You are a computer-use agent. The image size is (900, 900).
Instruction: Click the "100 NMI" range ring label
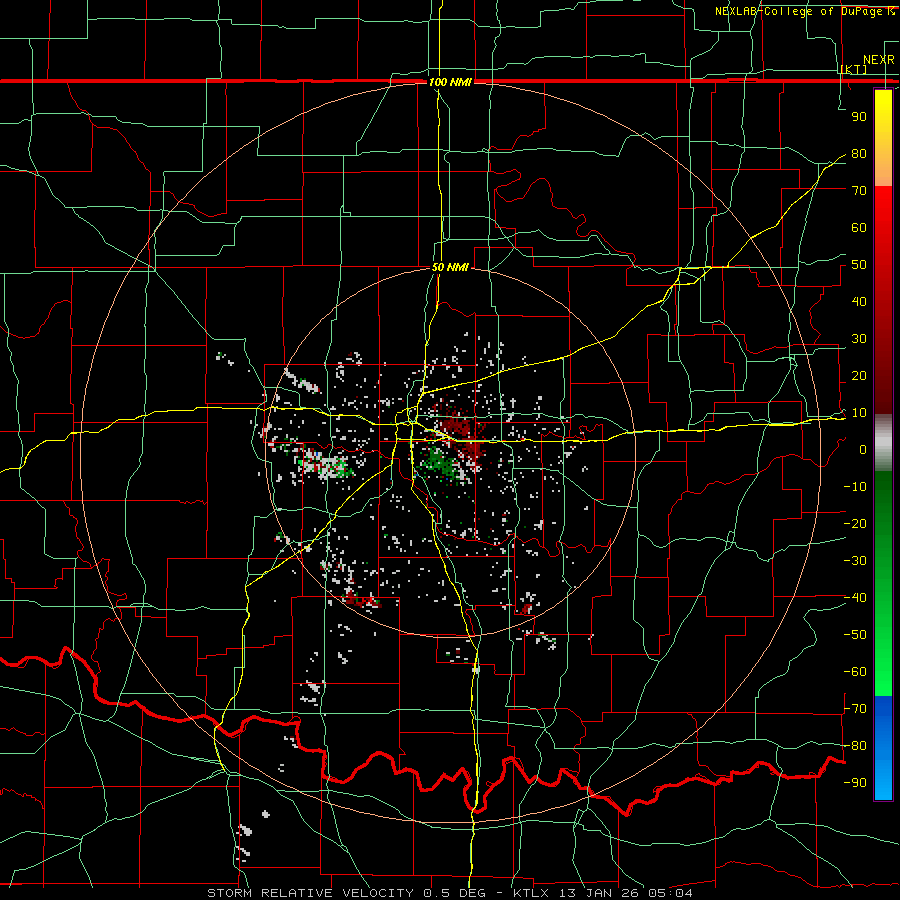[x=450, y=82]
